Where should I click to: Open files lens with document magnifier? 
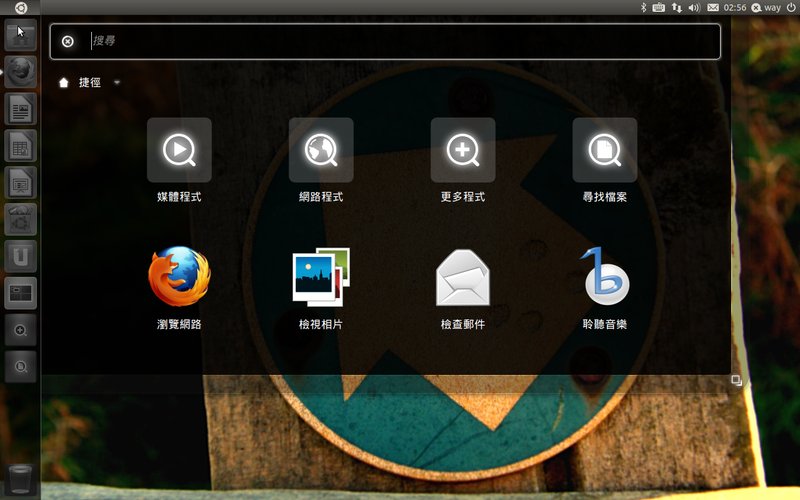[20, 366]
